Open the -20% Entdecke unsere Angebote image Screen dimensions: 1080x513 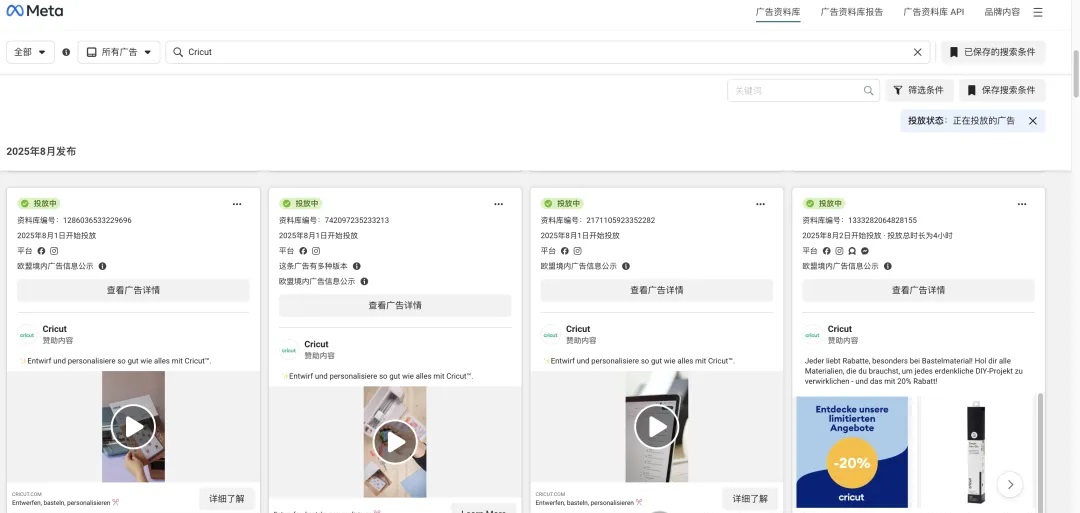851,452
